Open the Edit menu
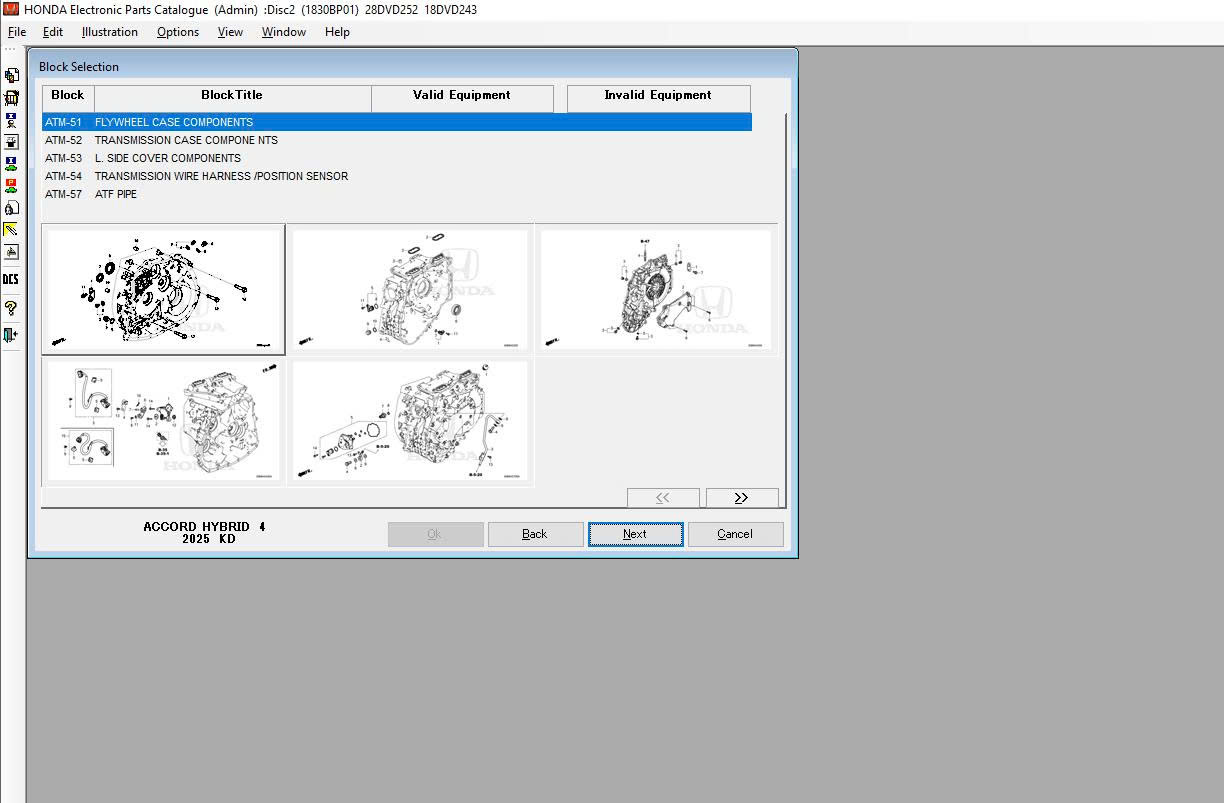Screen dimensions: 1224x803 (53, 32)
